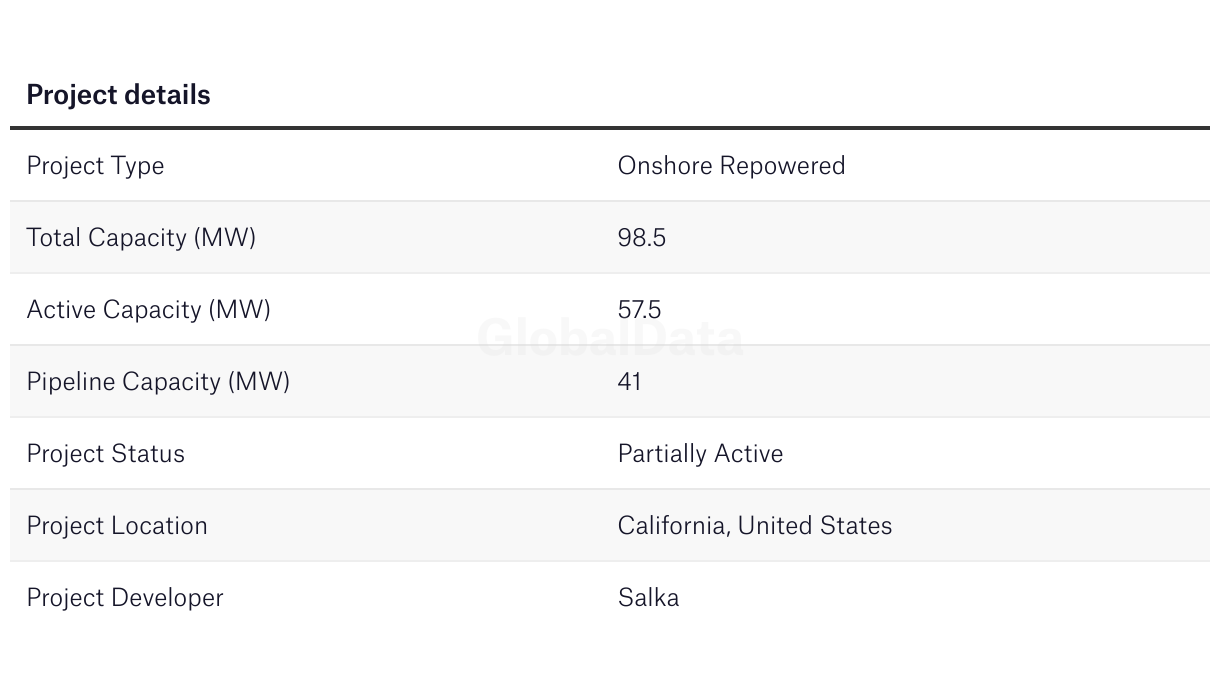Click the Pipeline Capacity table row
This screenshot has width=1220, height=674.
coord(610,382)
